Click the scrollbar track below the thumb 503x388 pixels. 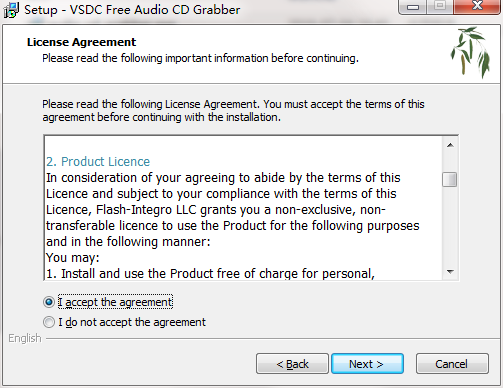click(x=450, y=225)
